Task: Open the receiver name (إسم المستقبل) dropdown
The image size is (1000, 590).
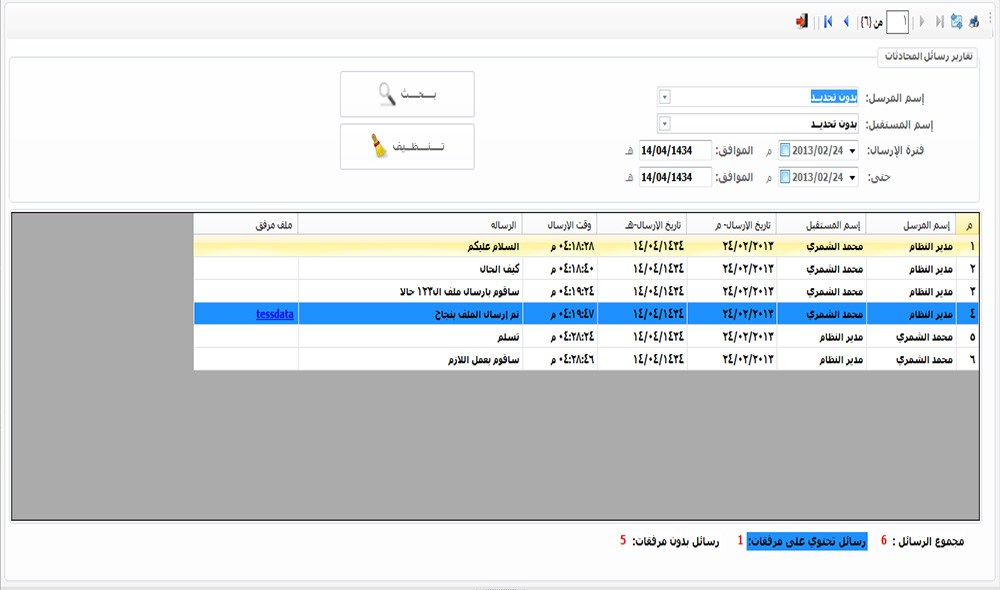Action: click(665, 124)
